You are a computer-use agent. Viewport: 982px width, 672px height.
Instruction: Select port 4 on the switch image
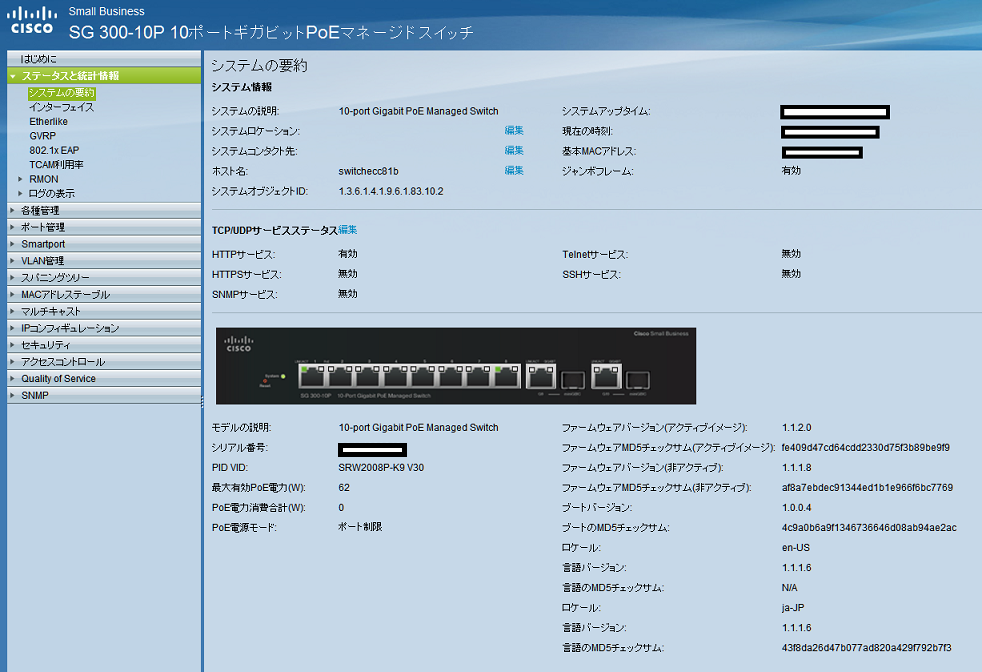[395, 376]
